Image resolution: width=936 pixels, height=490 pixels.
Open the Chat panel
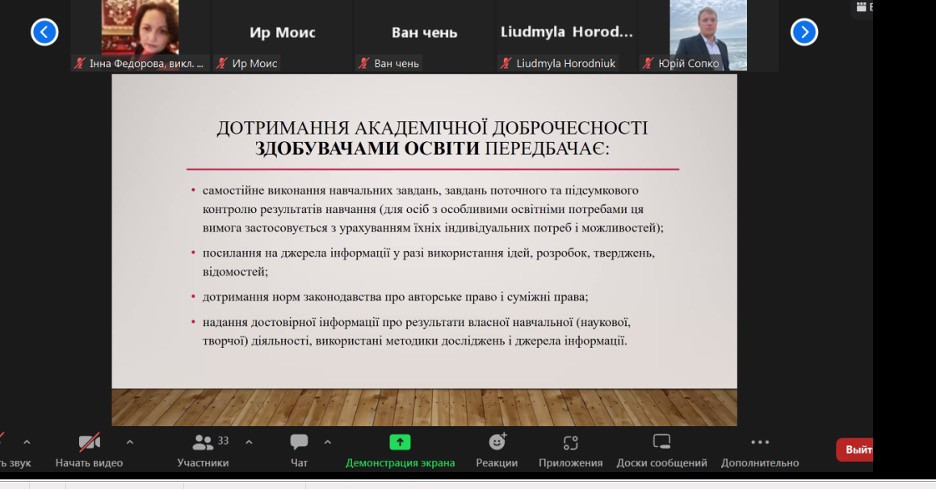coord(299,451)
